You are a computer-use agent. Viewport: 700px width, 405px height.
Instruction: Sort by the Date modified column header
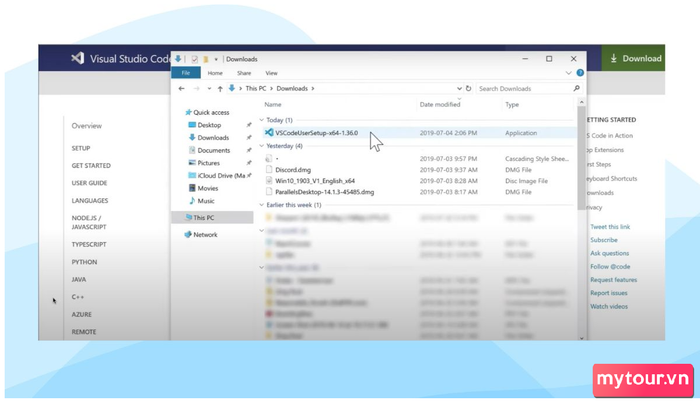coord(440,104)
